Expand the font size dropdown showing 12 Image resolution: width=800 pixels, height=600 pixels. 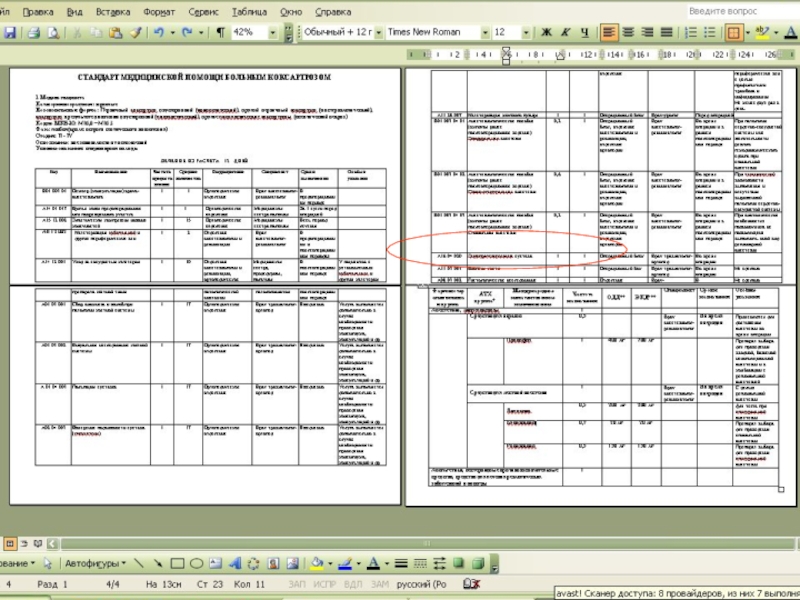pyautogui.click(x=527, y=33)
